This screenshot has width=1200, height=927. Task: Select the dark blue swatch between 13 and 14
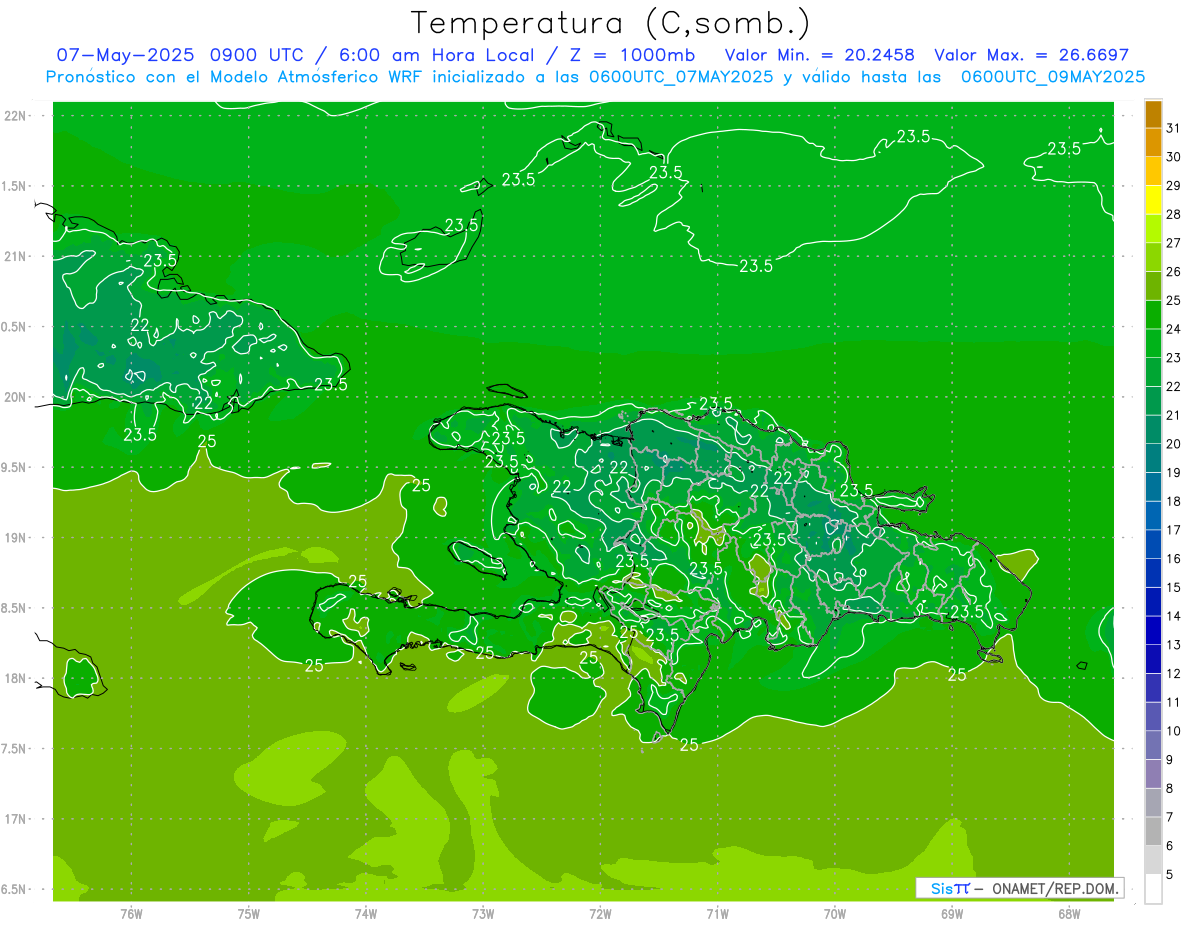point(1153,631)
